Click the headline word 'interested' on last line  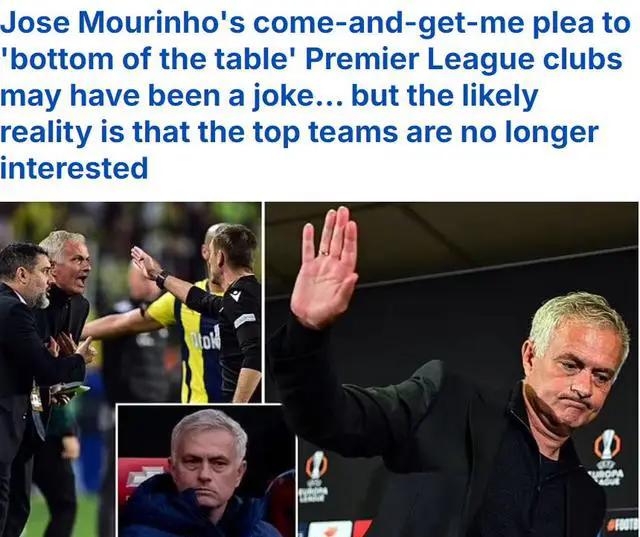tap(74, 169)
